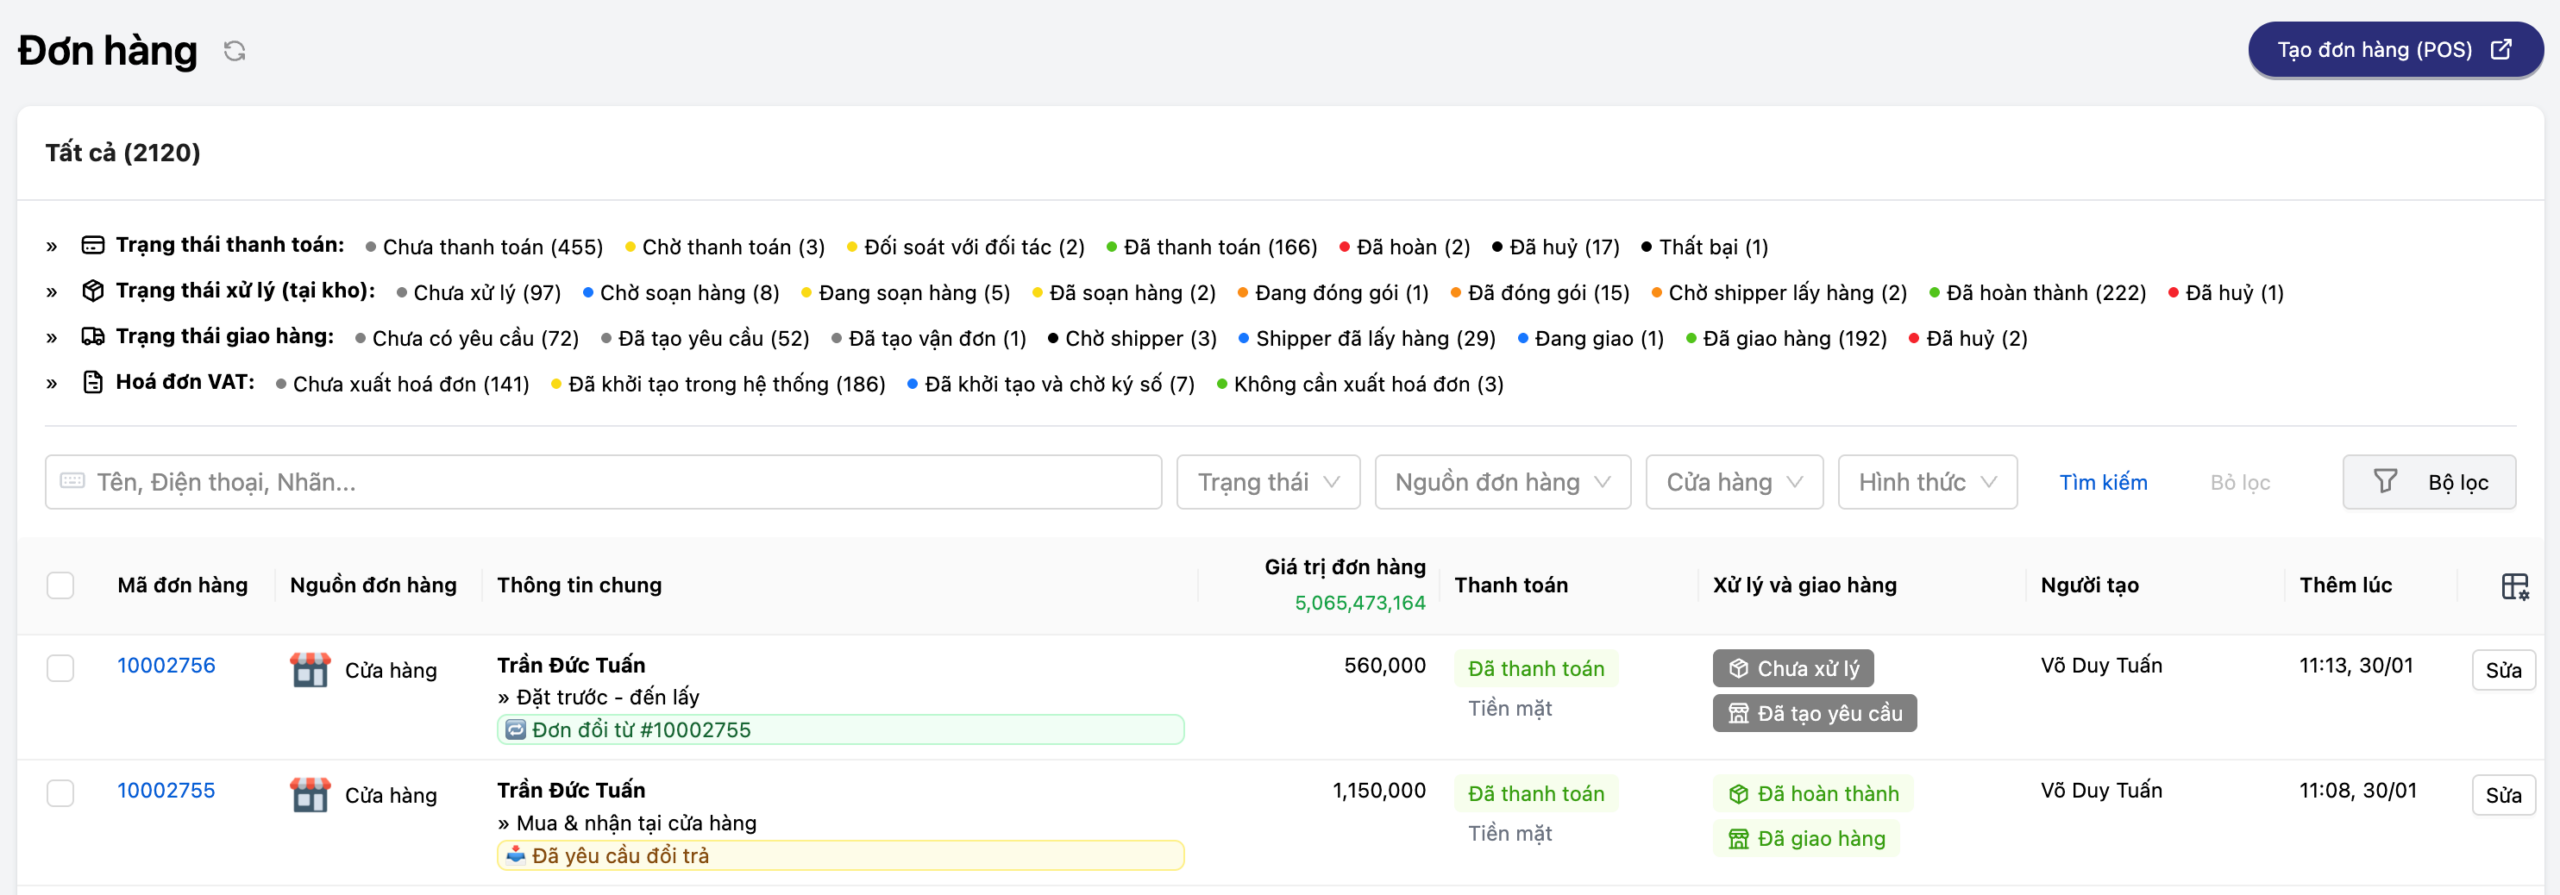This screenshot has height=895, width=2560.
Task: Open the Trạng thái dropdown
Action: 1268,483
